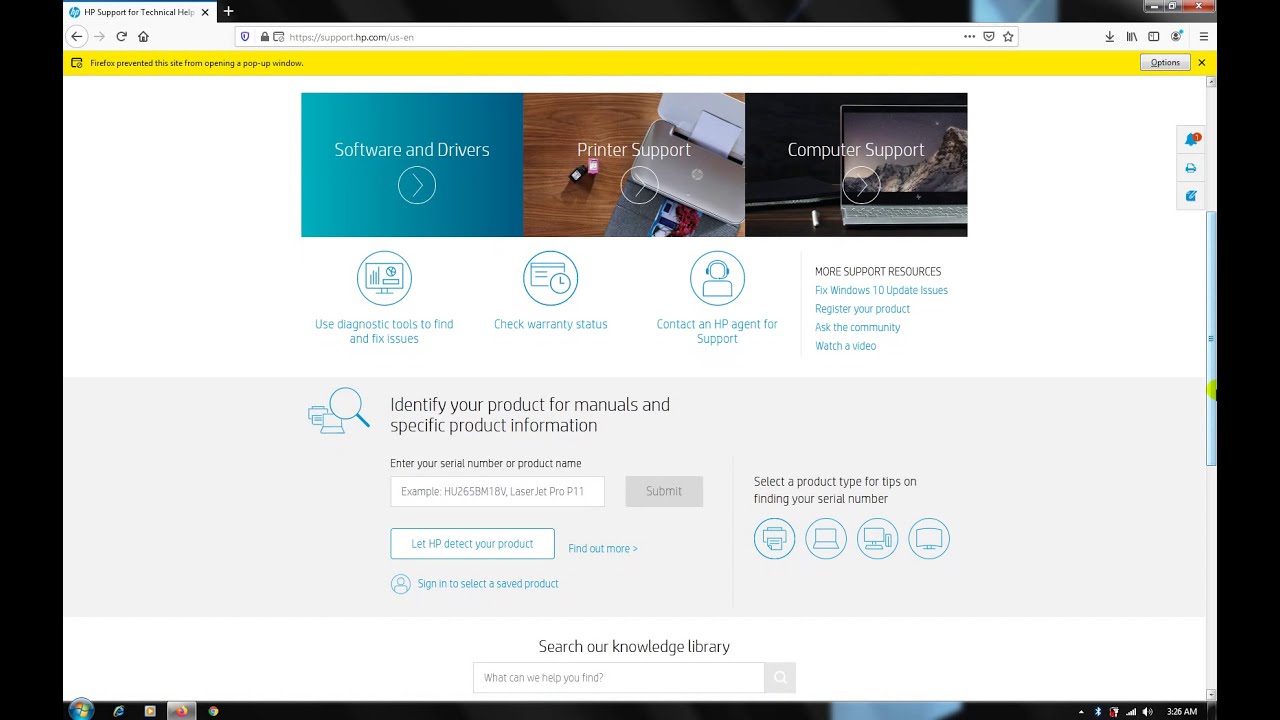Click the HP agent headset icon
The image size is (1280, 720).
[x=717, y=278]
